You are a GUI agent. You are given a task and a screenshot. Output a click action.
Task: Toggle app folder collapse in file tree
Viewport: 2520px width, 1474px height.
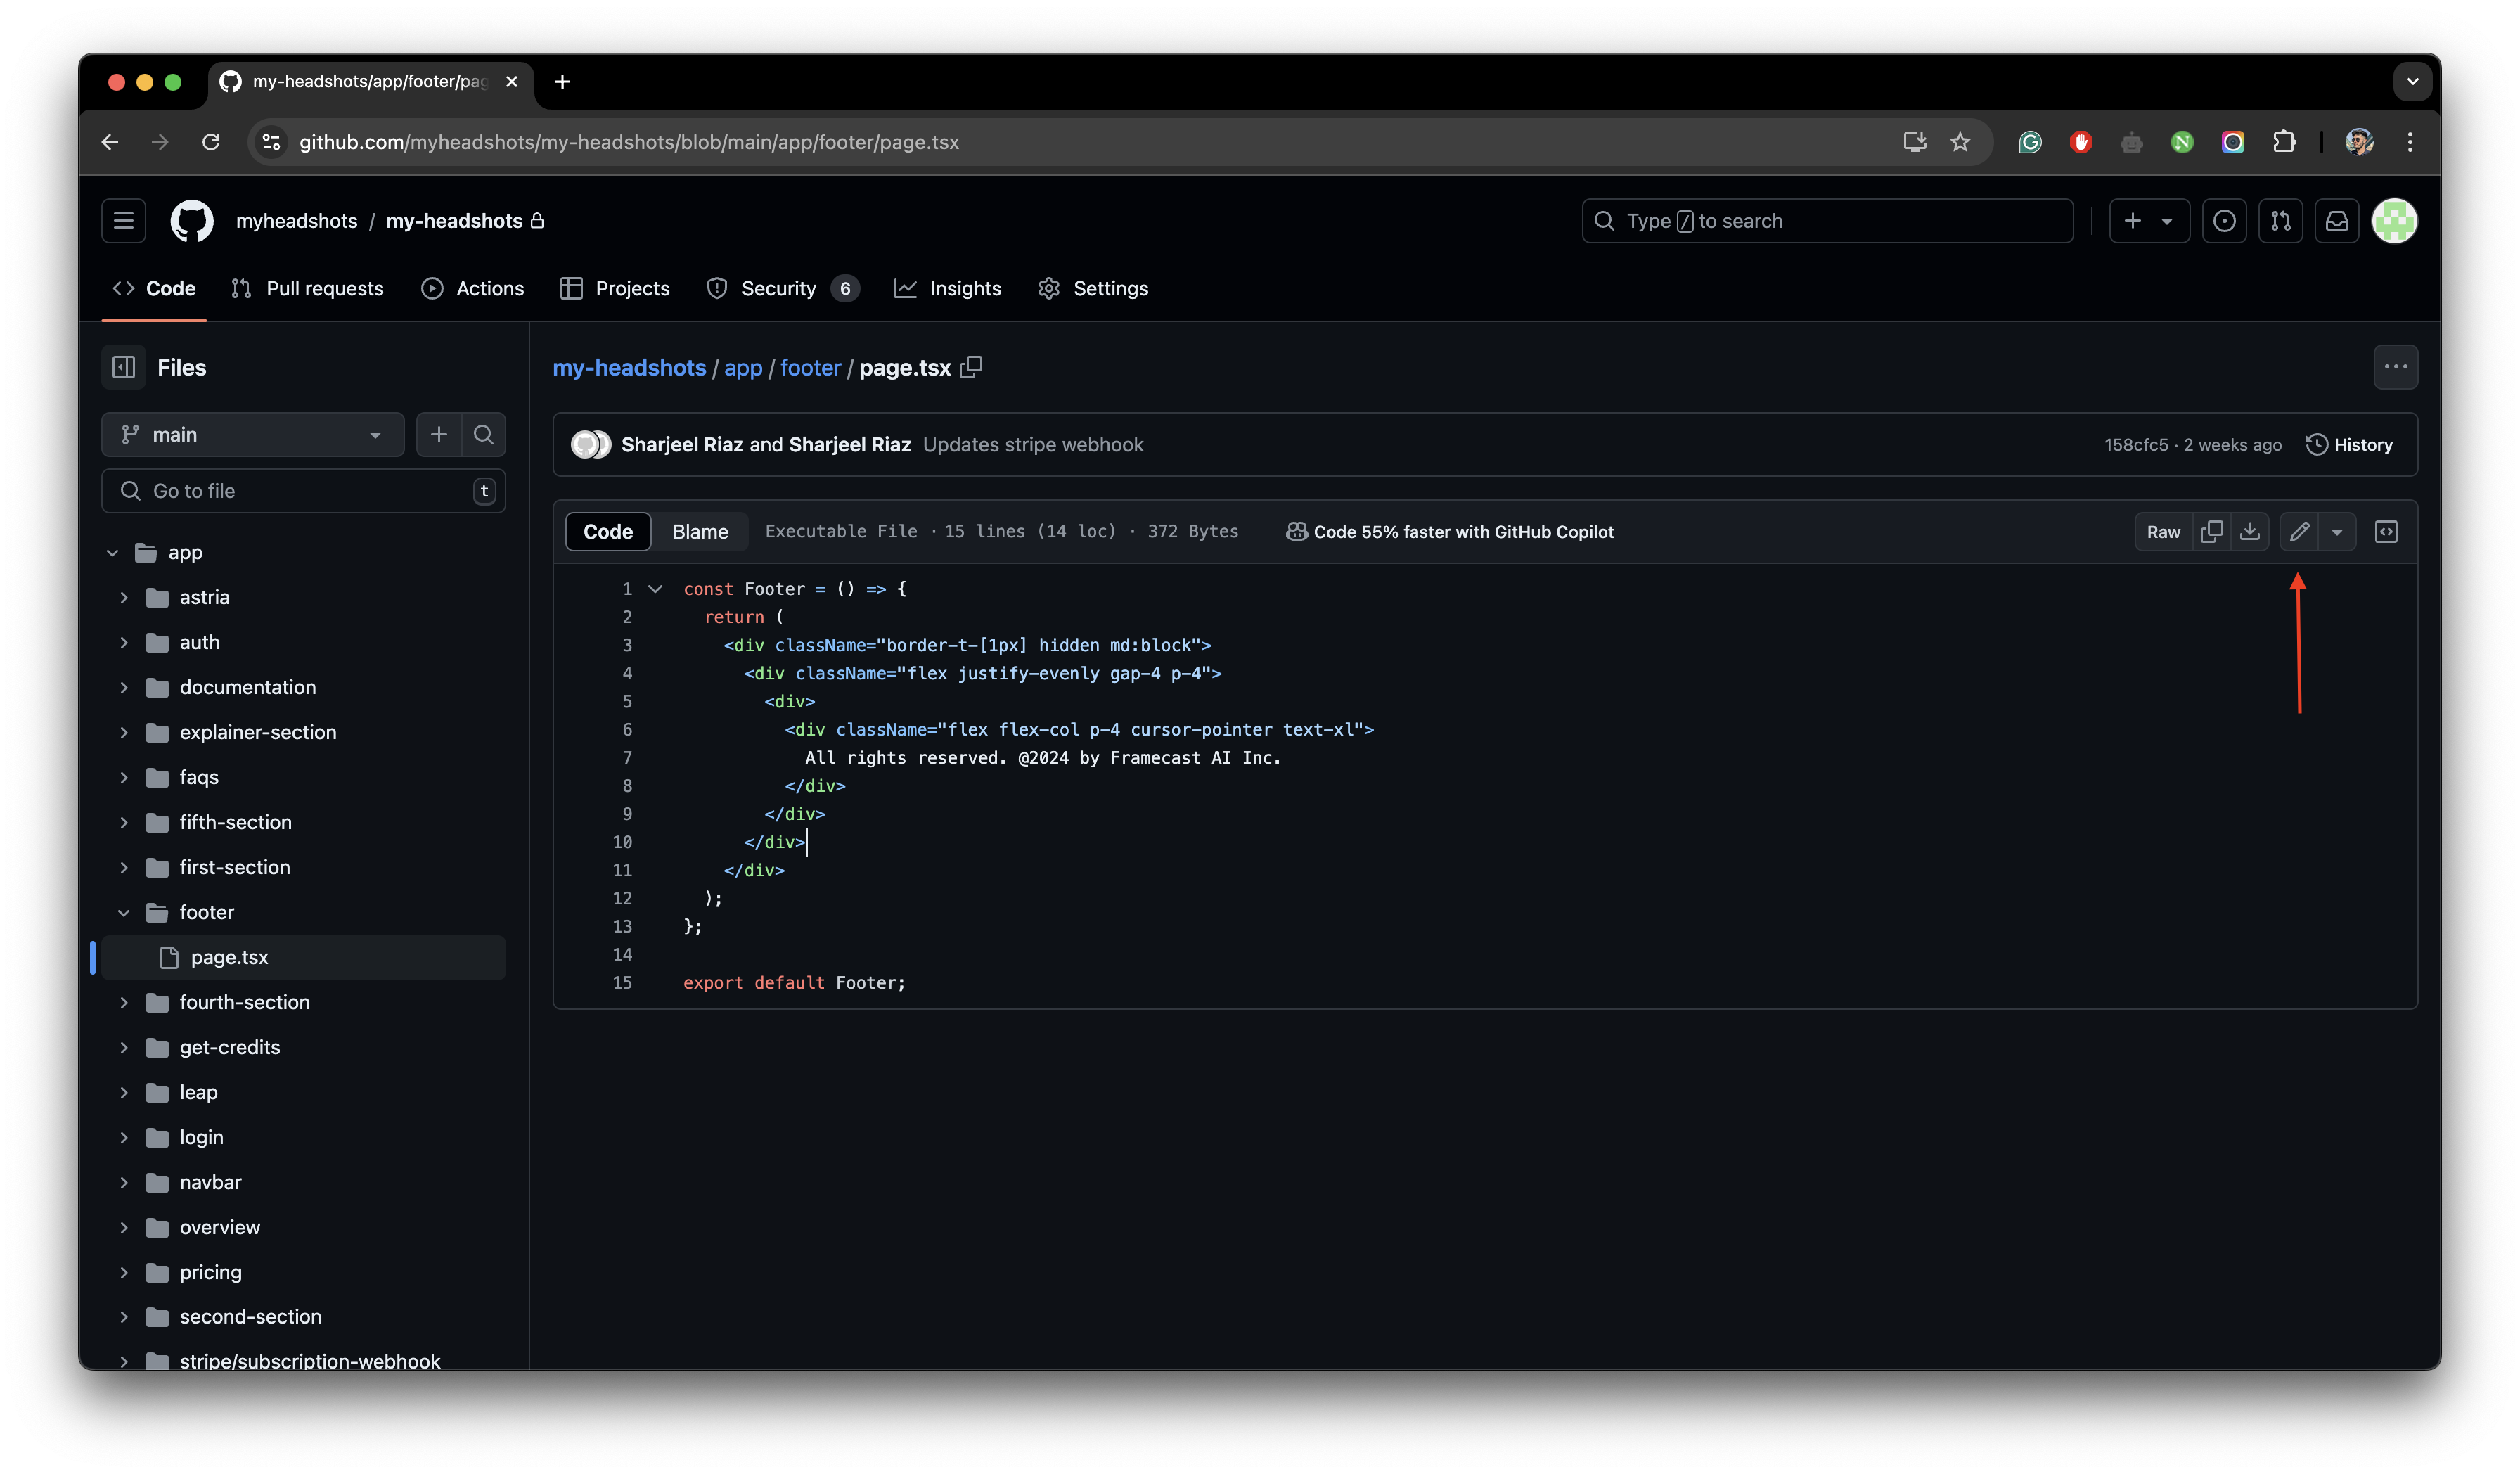[109, 551]
